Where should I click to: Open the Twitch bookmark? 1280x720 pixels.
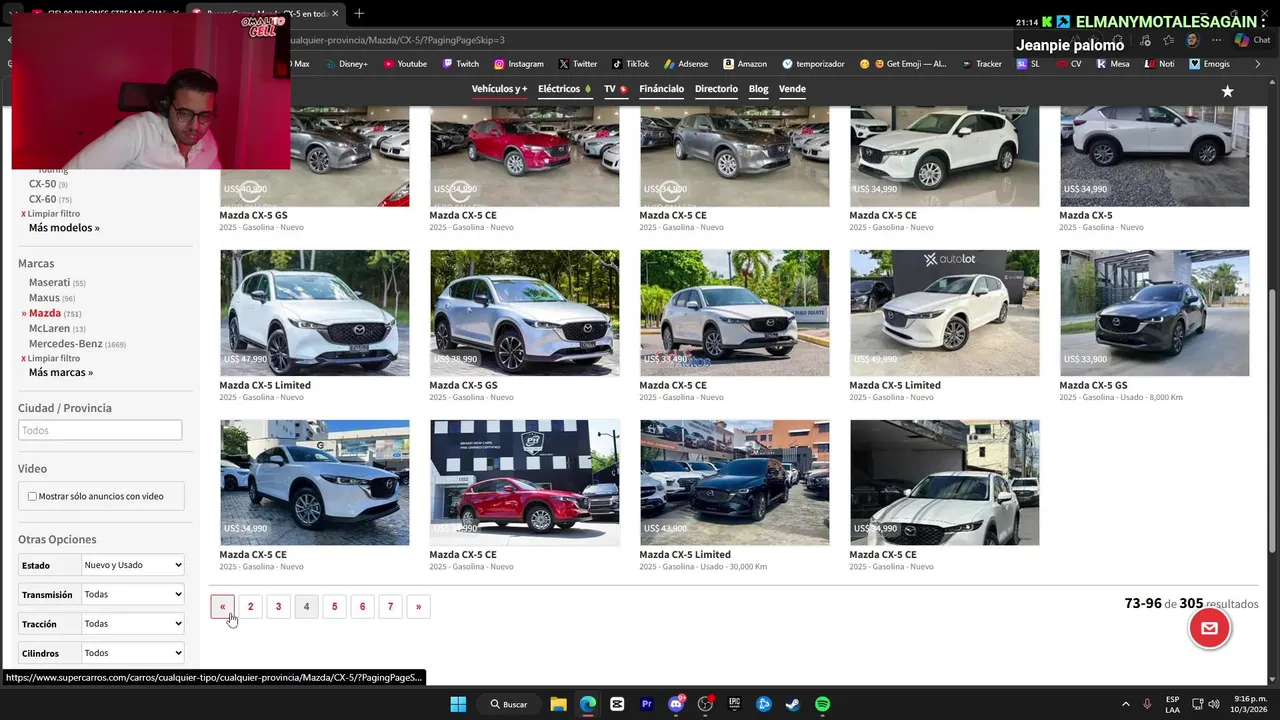click(461, 64)
